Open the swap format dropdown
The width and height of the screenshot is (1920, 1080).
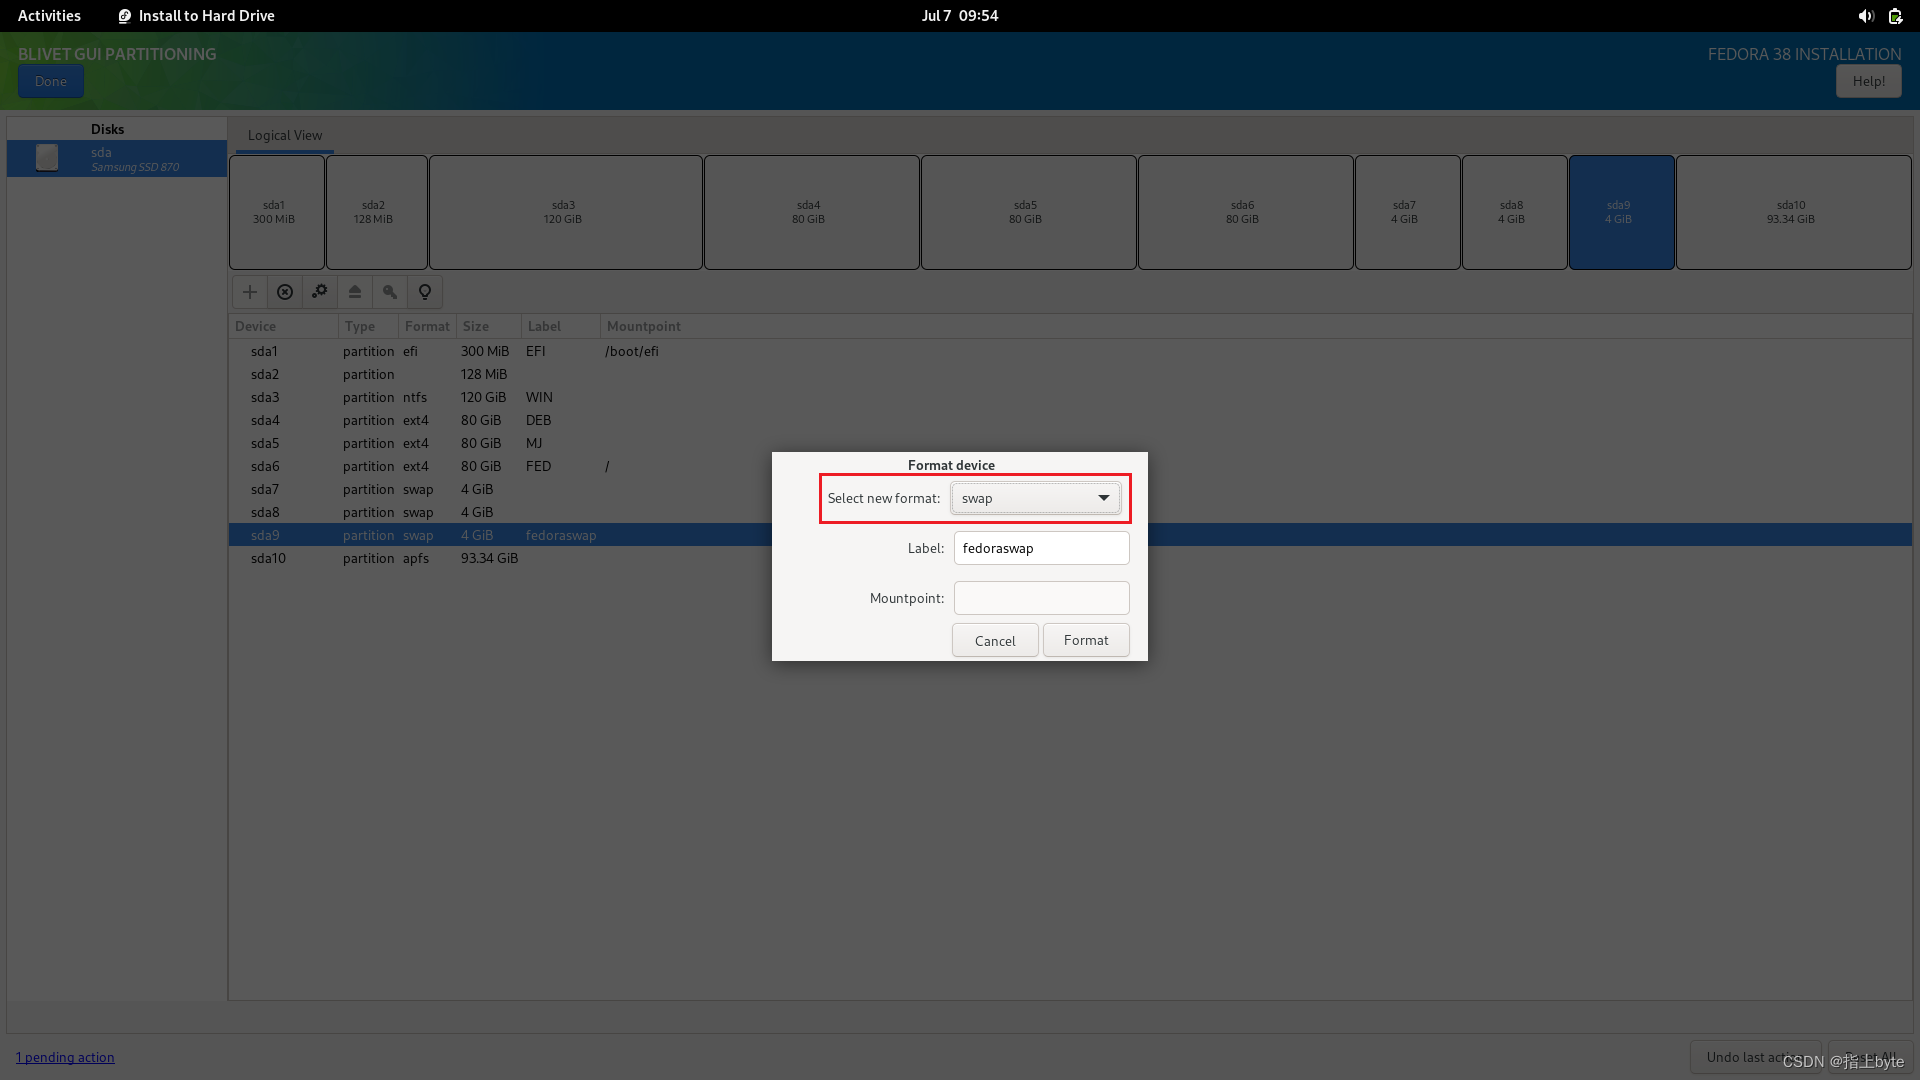pos(1035,498)
